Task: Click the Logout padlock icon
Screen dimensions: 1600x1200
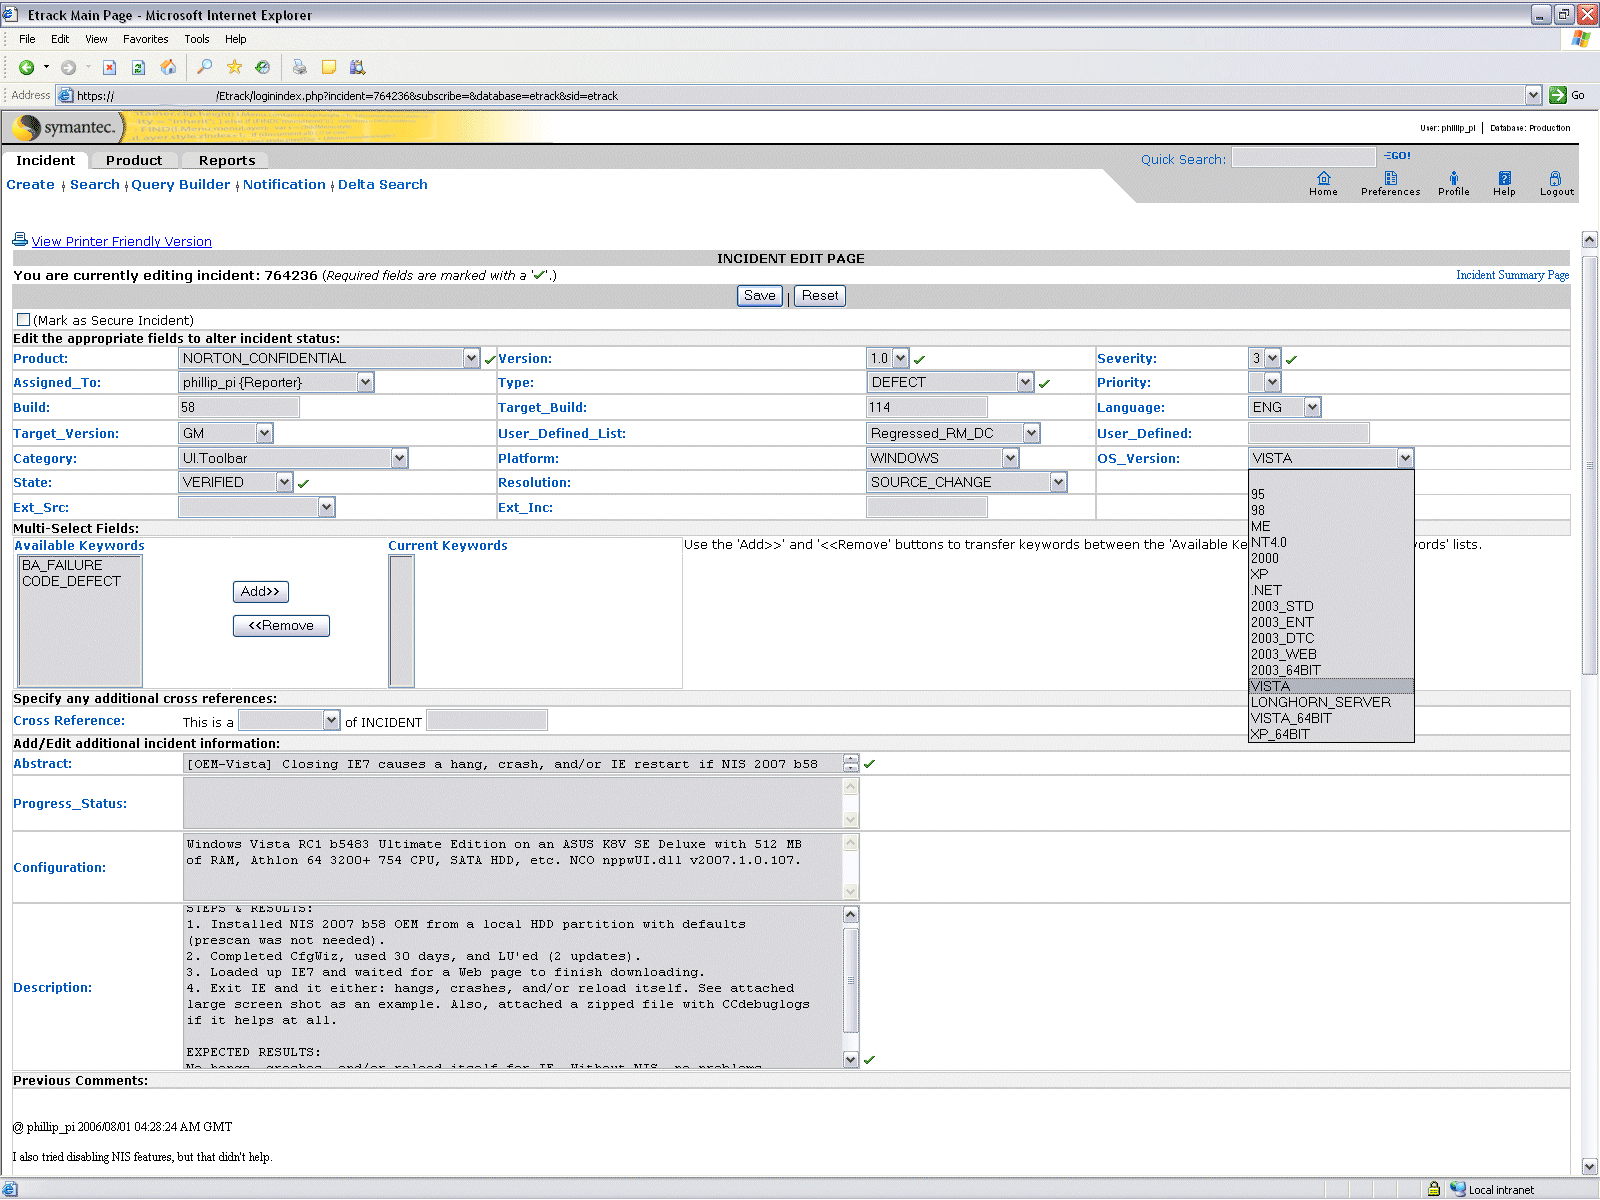Action: click(x=1555, y=178)
